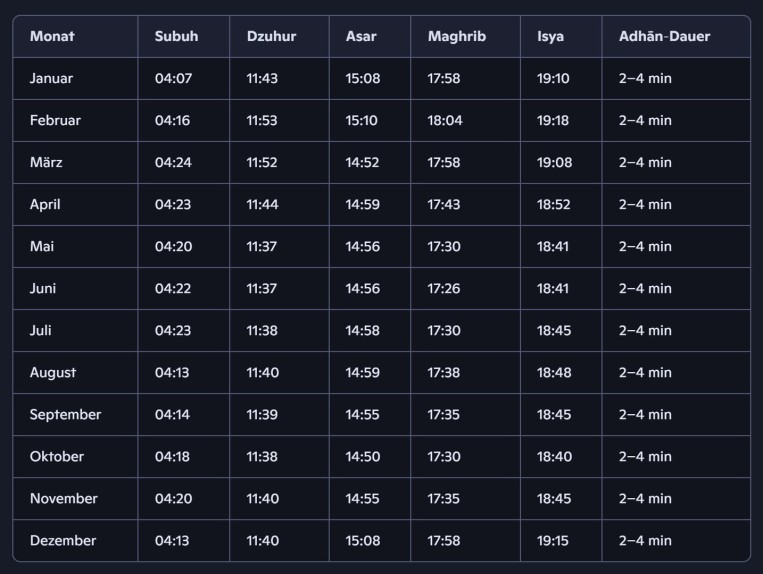Click April Isya time 18:52
This screenshot has width=763, height=574.
(x=553, y=204)
